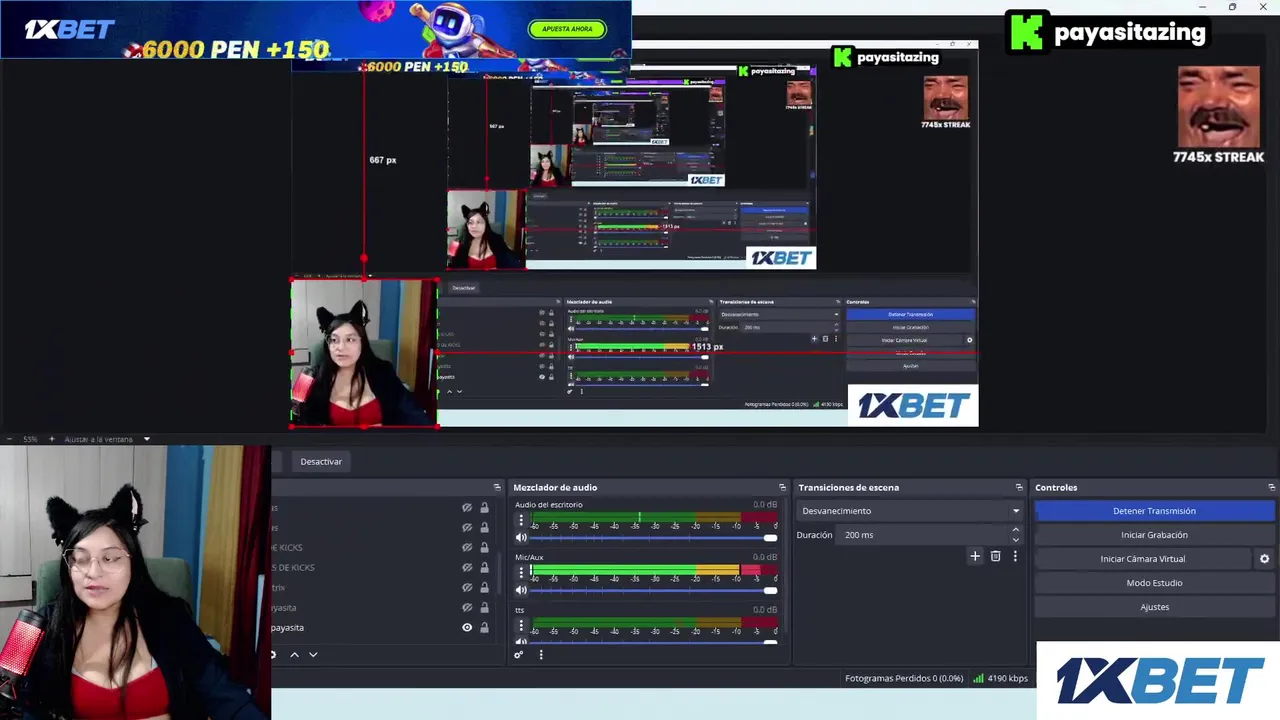The image size is (1280, 720).
Task: Select the webcam source in the preview canvas
Action: click(x=364, y=353)
